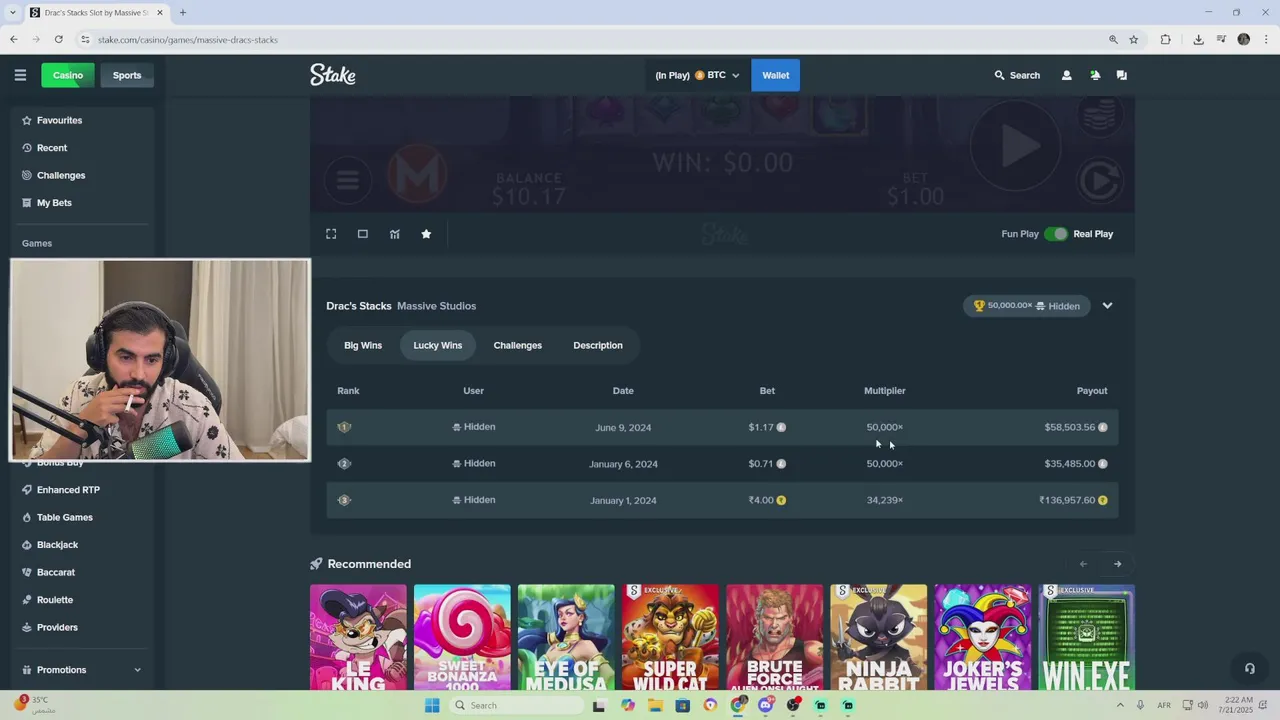Open WIN.EXE game thumbnail

click(1086, 638)
